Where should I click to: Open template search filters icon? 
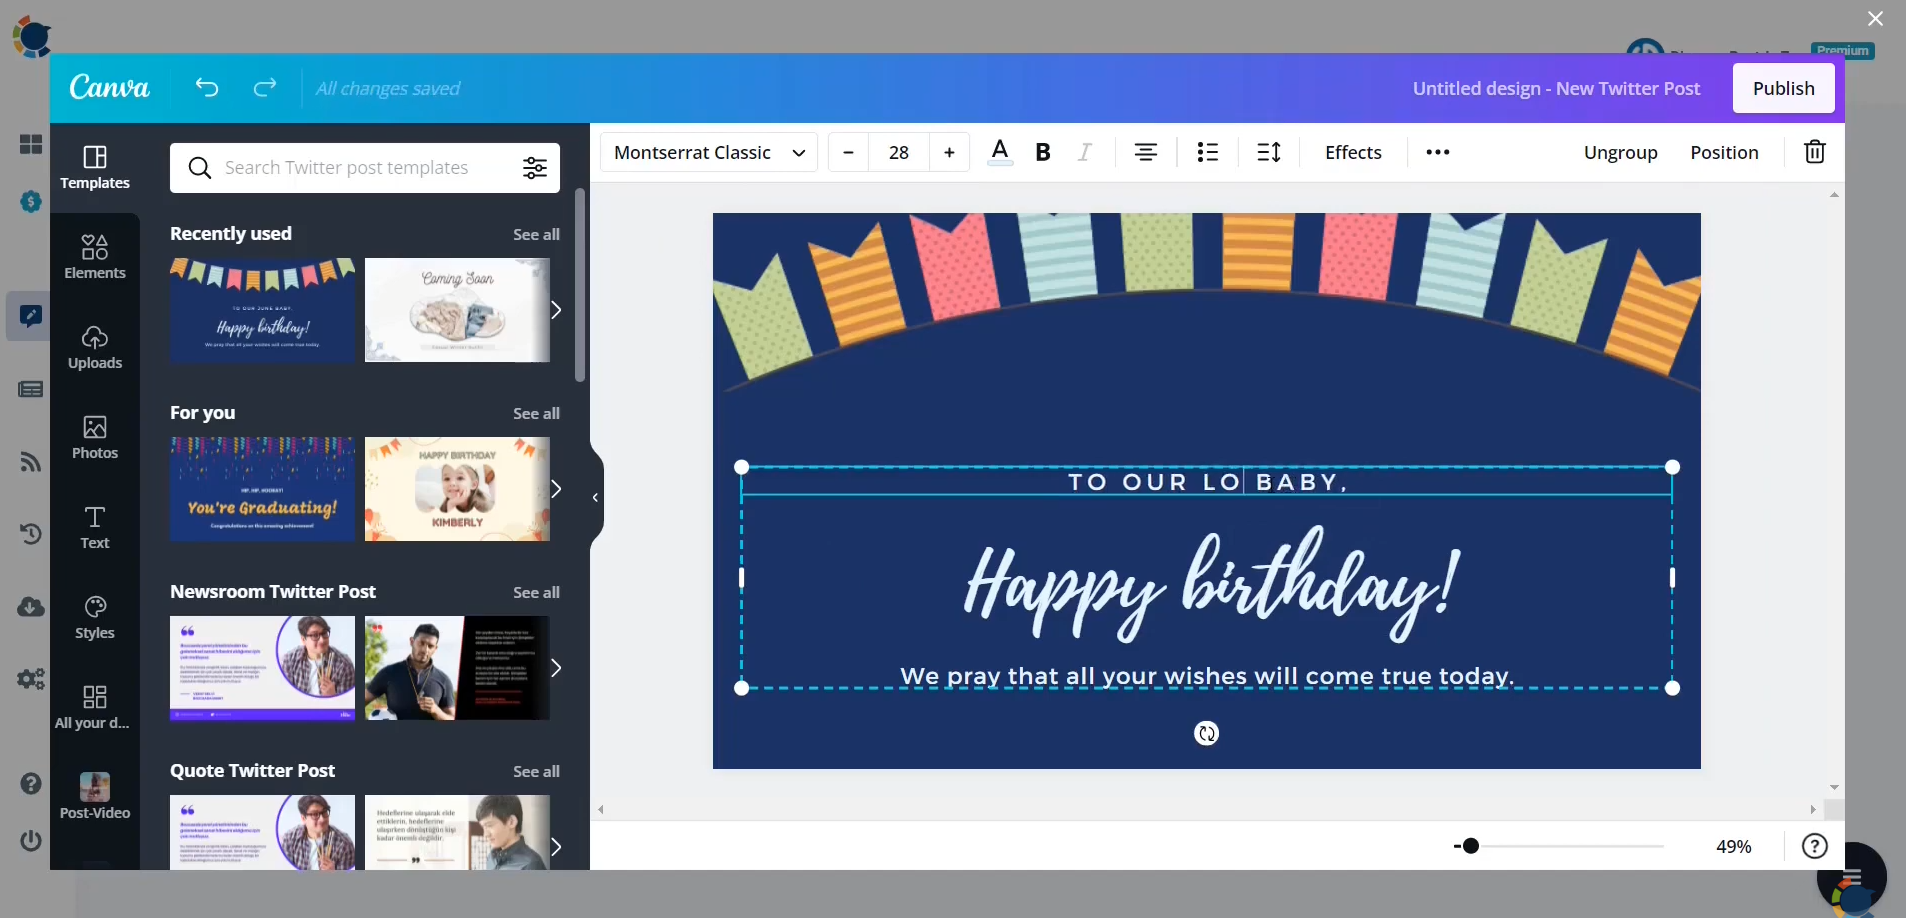(x=535, y=168)
